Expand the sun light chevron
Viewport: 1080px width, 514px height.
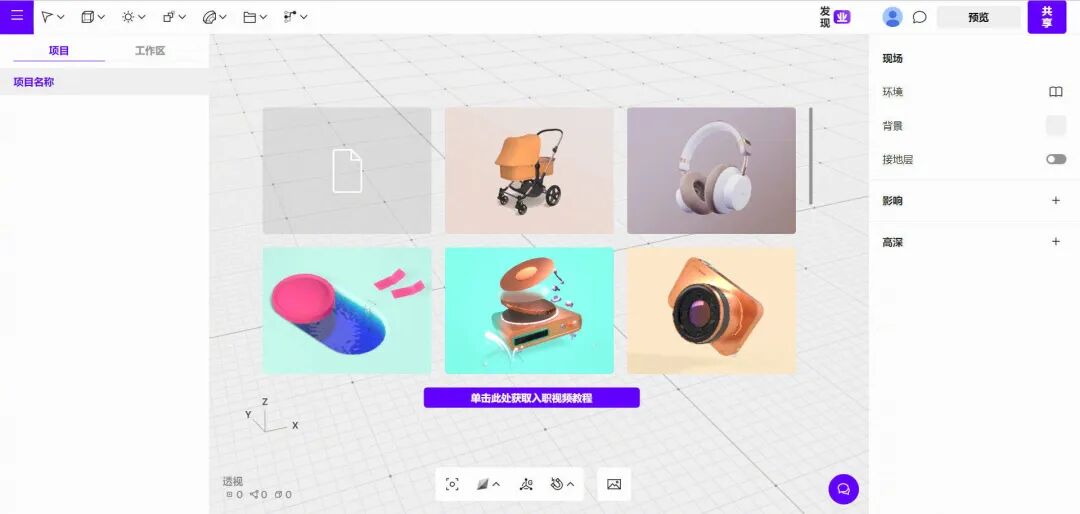point(142,17)
